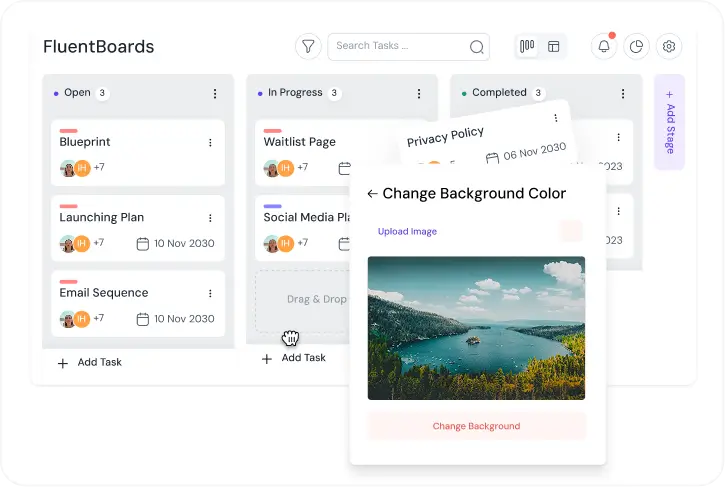The image size is (725, 487).
Task: Click the 06 Nov 2030 due date
Action: pos(535,151)
